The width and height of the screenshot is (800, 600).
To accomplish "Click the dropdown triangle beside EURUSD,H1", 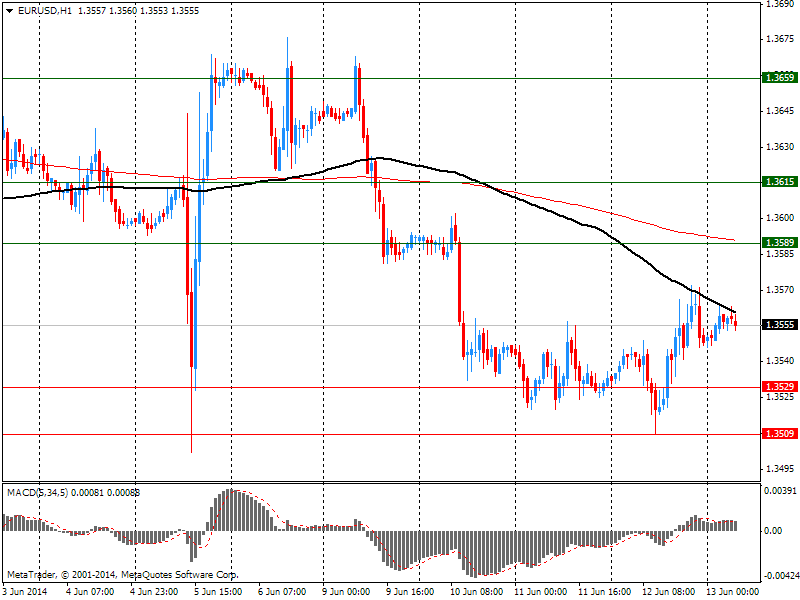I will coord(9,11).
